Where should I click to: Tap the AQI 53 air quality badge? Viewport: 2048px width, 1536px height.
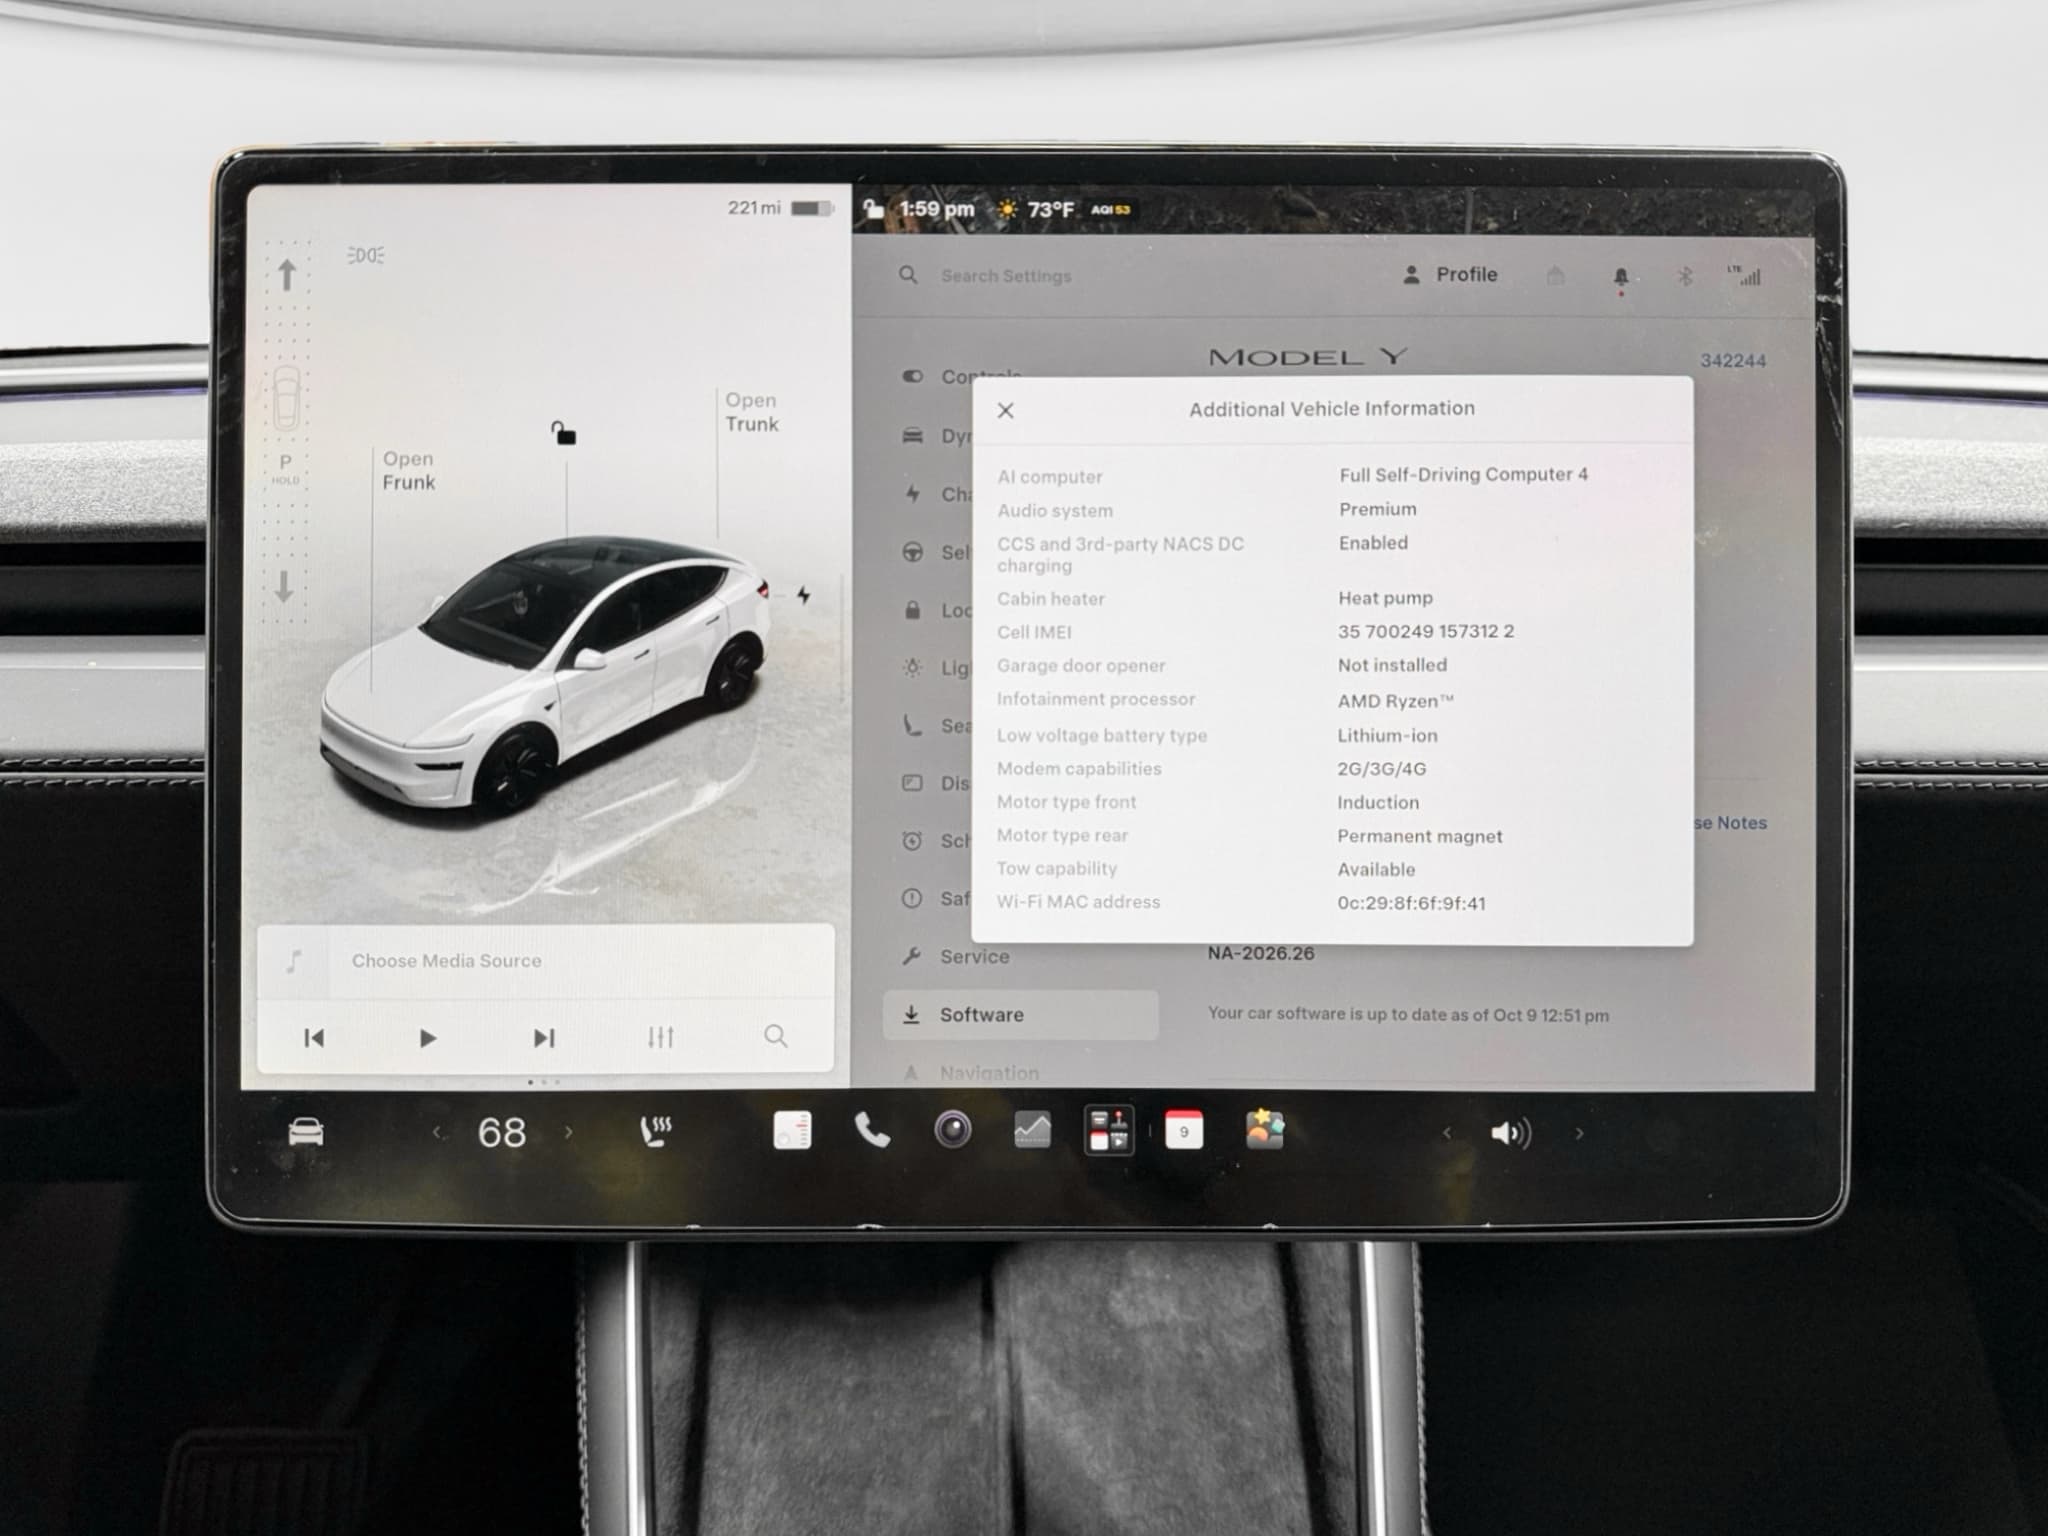click(x=1110, y=209)
